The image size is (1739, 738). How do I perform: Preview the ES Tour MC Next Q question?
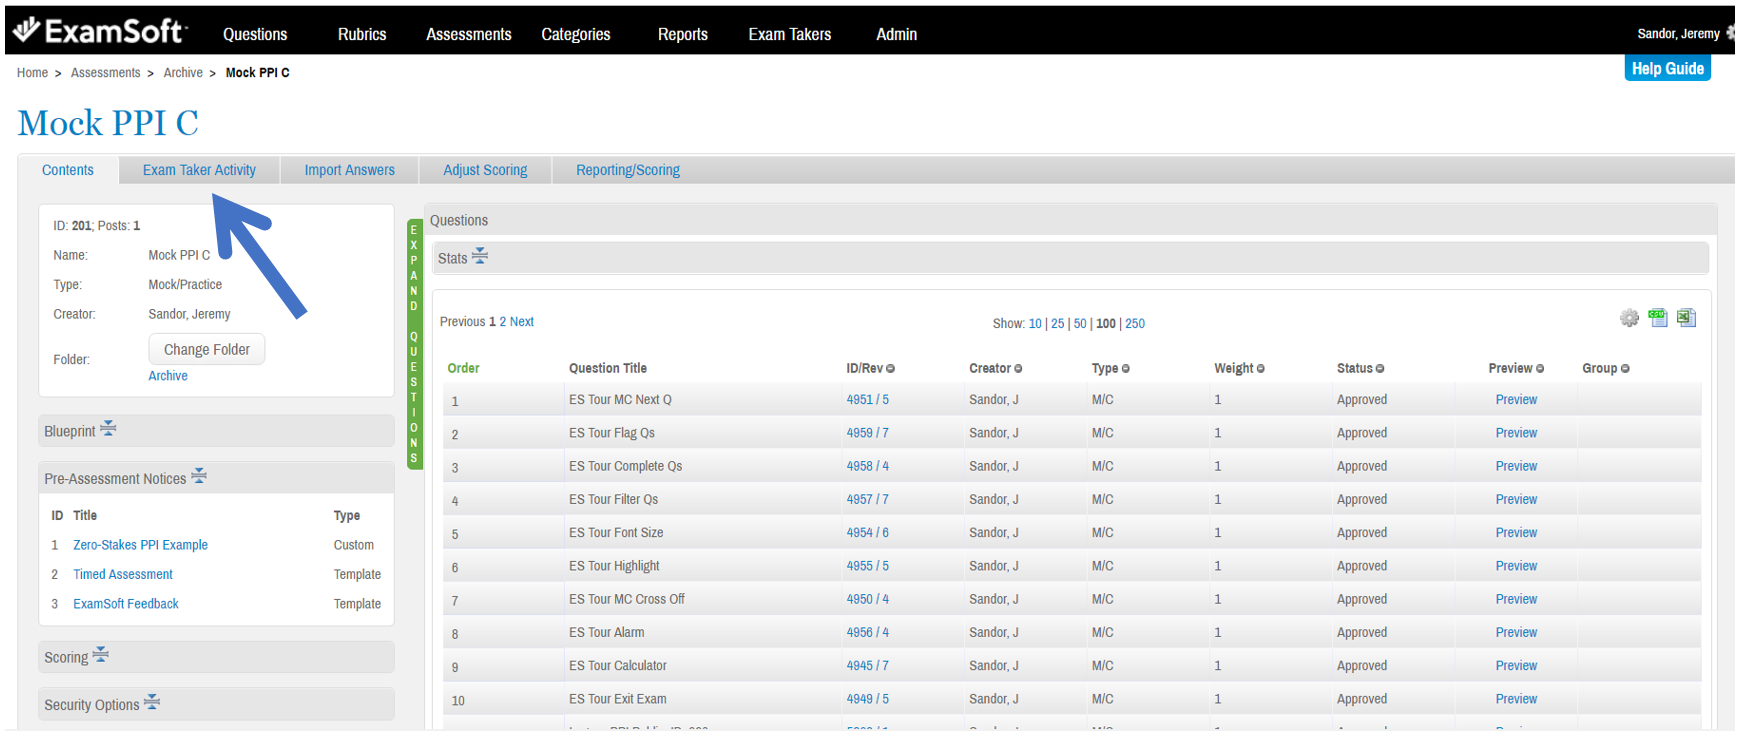(x=1516, y=400)
